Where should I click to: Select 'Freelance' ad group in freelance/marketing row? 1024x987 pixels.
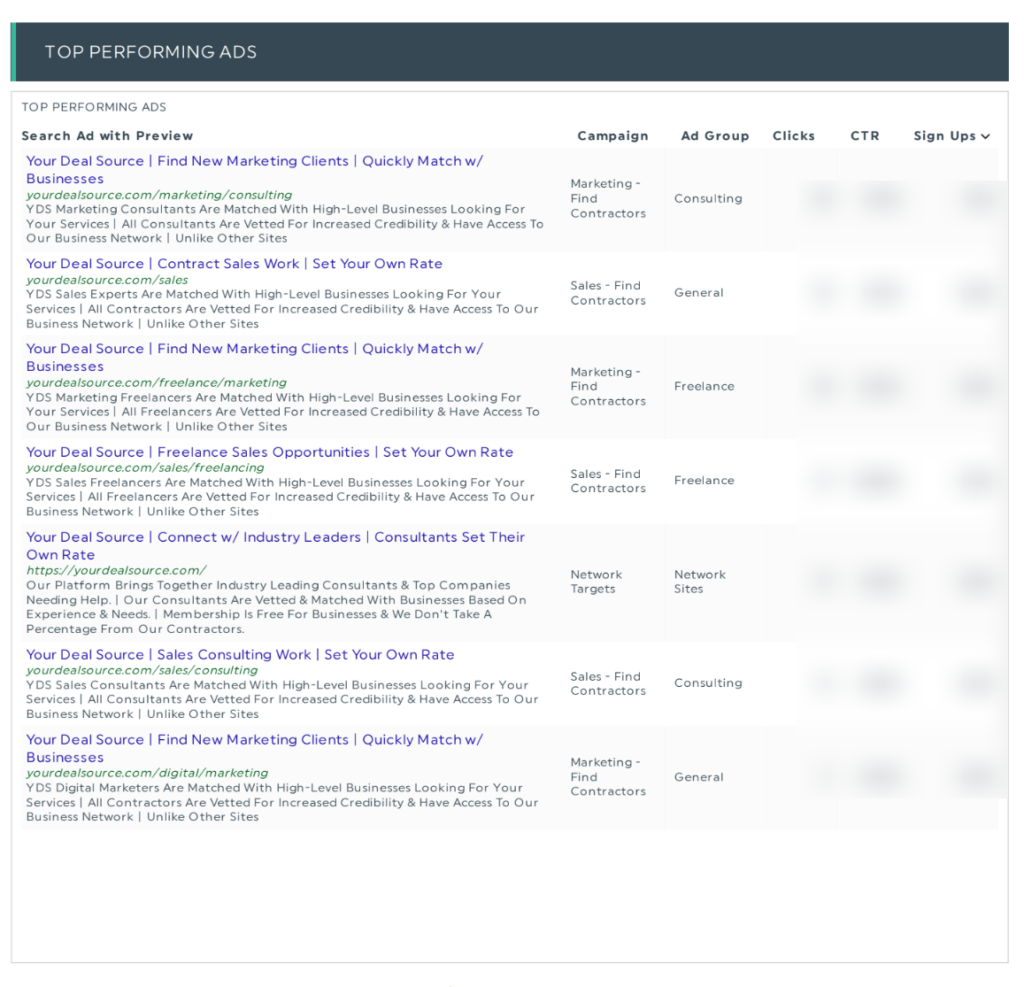point(704,386)
